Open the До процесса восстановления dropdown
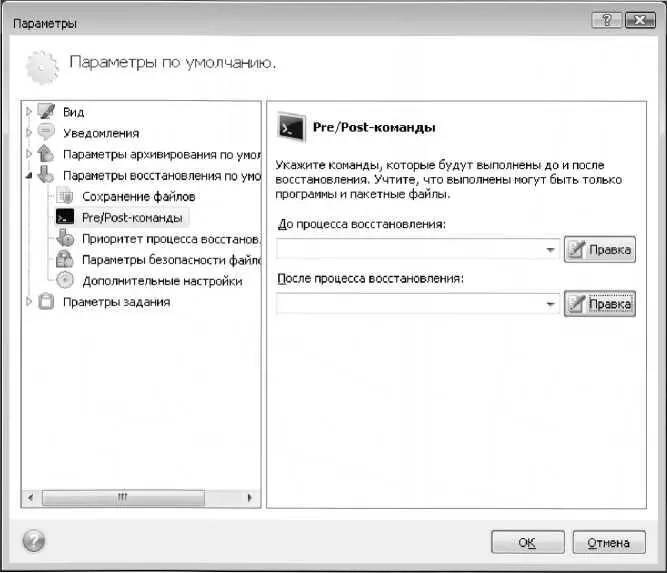The height and width of the screenshot is (573, 667). [551, 250]
